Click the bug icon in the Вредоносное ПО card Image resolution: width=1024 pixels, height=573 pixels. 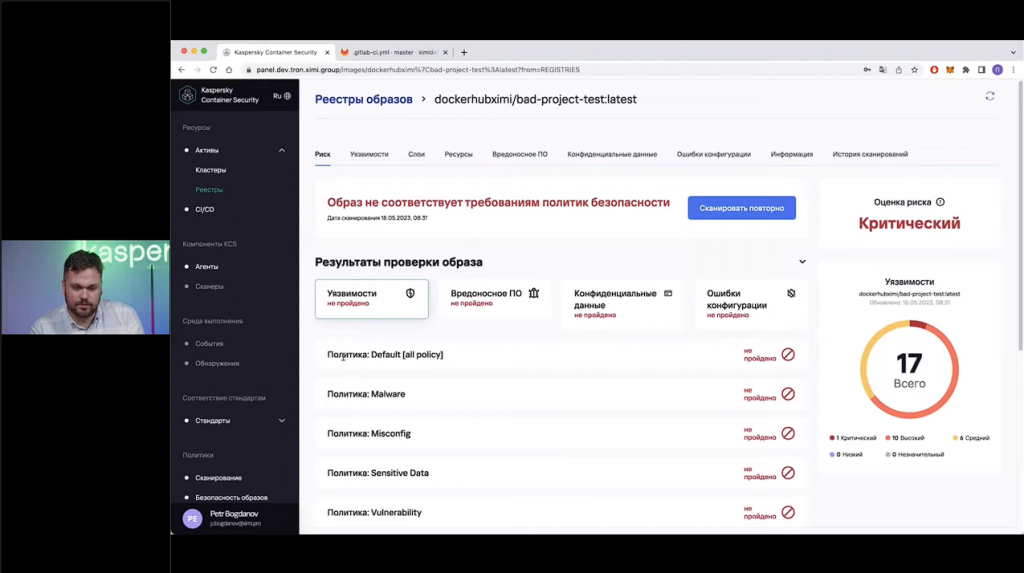pos(534,293)
